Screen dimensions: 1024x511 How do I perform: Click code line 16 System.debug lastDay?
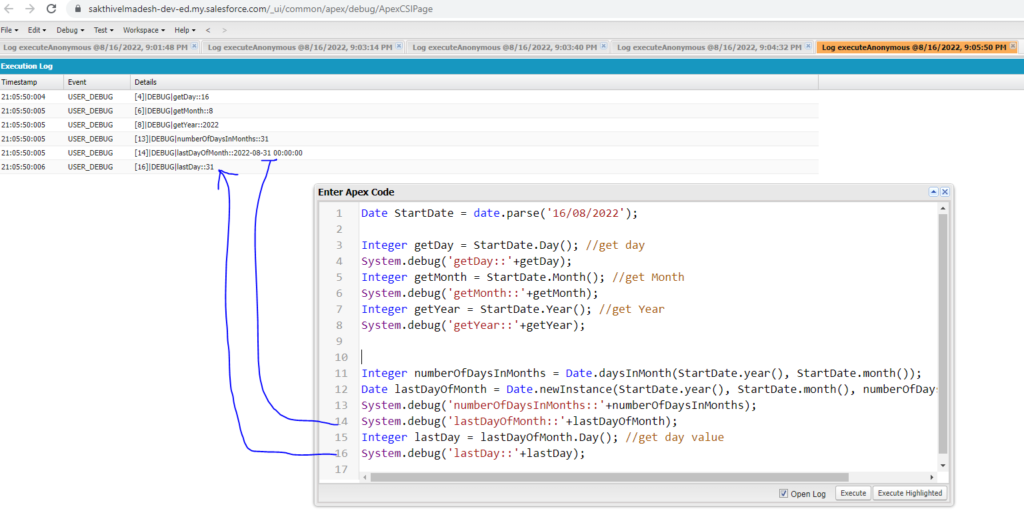pos(473,453)
